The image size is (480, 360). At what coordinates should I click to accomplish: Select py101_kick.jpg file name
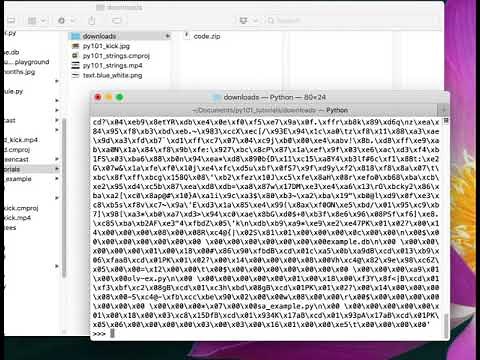(x=106, y=46)
